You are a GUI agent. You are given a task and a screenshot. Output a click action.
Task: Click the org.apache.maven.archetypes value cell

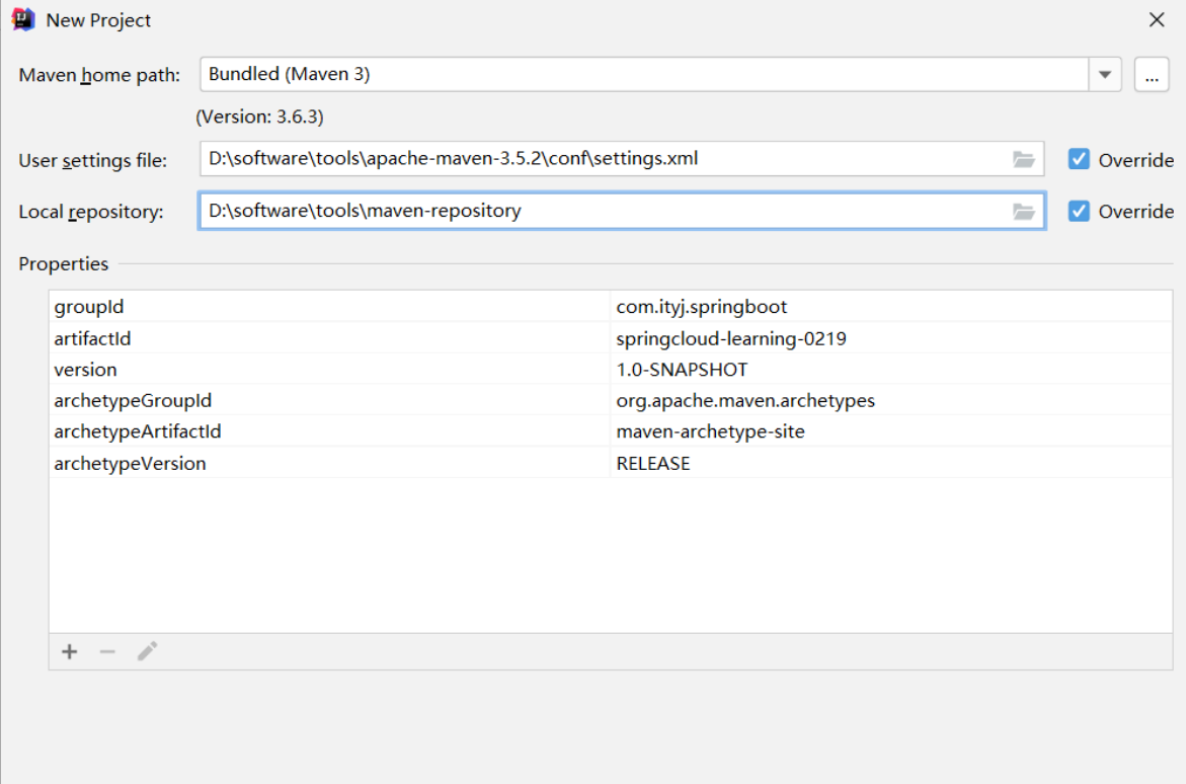[891, 401]
